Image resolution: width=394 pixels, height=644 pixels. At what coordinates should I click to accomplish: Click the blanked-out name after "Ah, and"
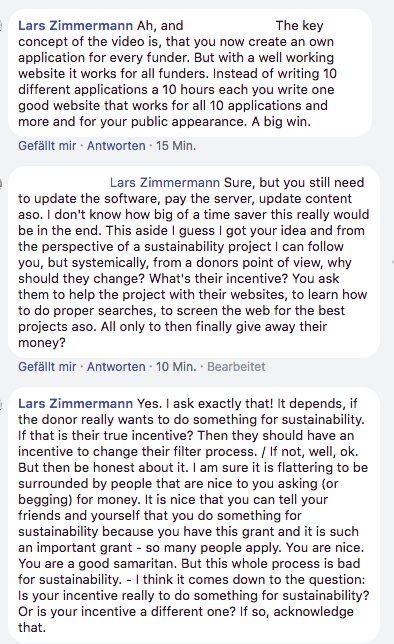229,25
